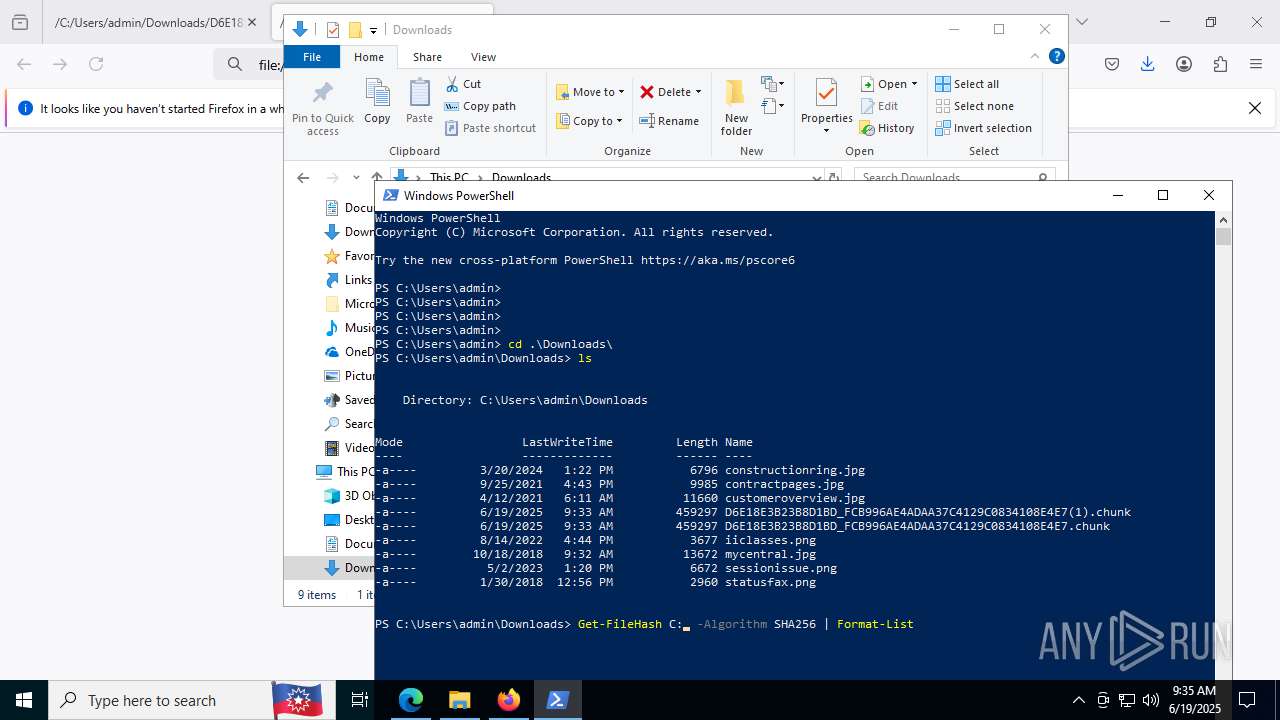This screenshot has width=1280, height=720.
Task: Expand the Move to dropdown
Action: [x=621, y=92]
